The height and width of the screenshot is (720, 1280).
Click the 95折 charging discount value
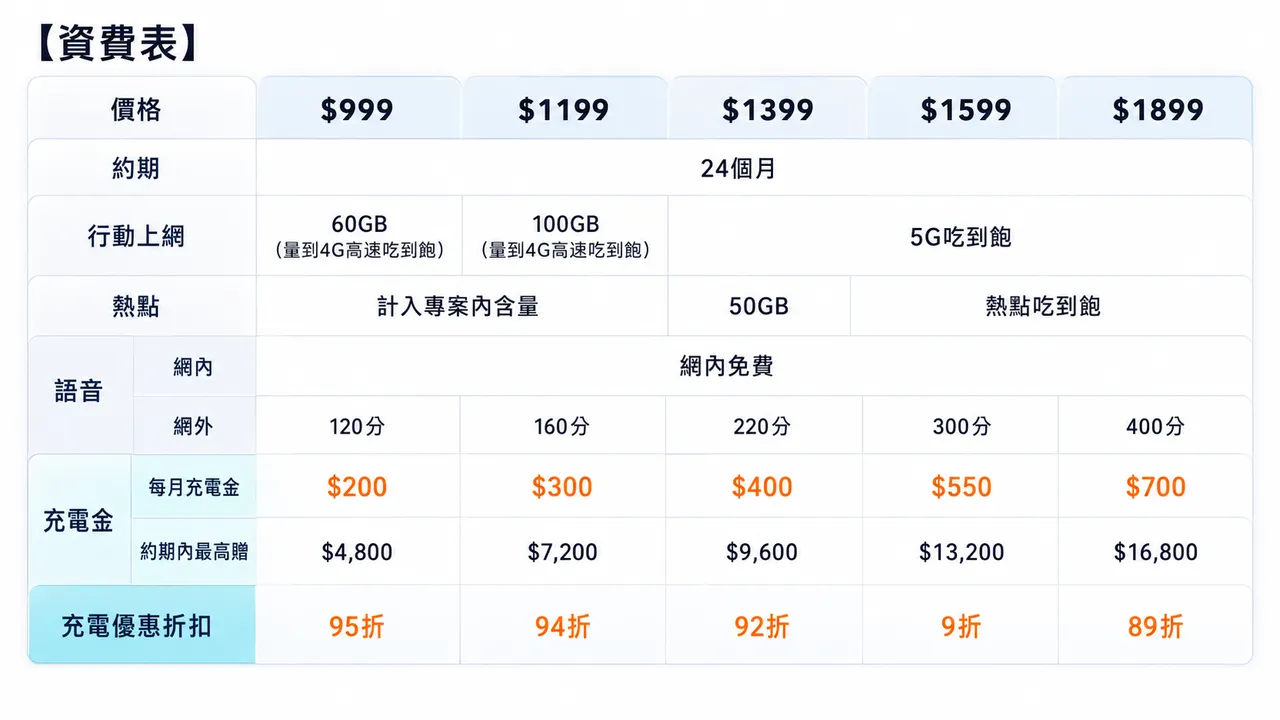tap(357, 627)
